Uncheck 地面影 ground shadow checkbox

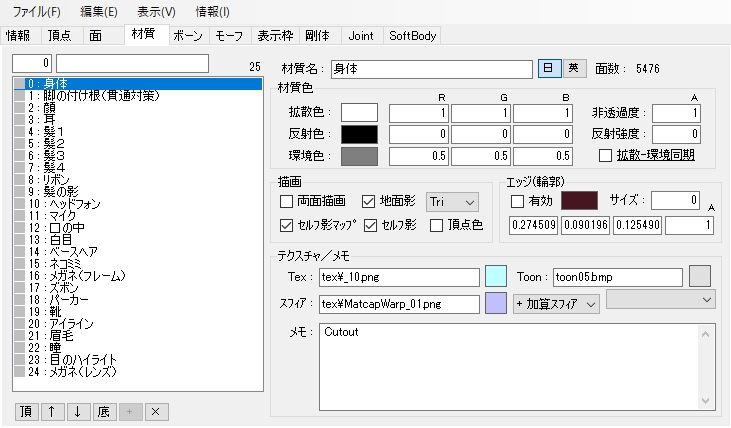368,201
